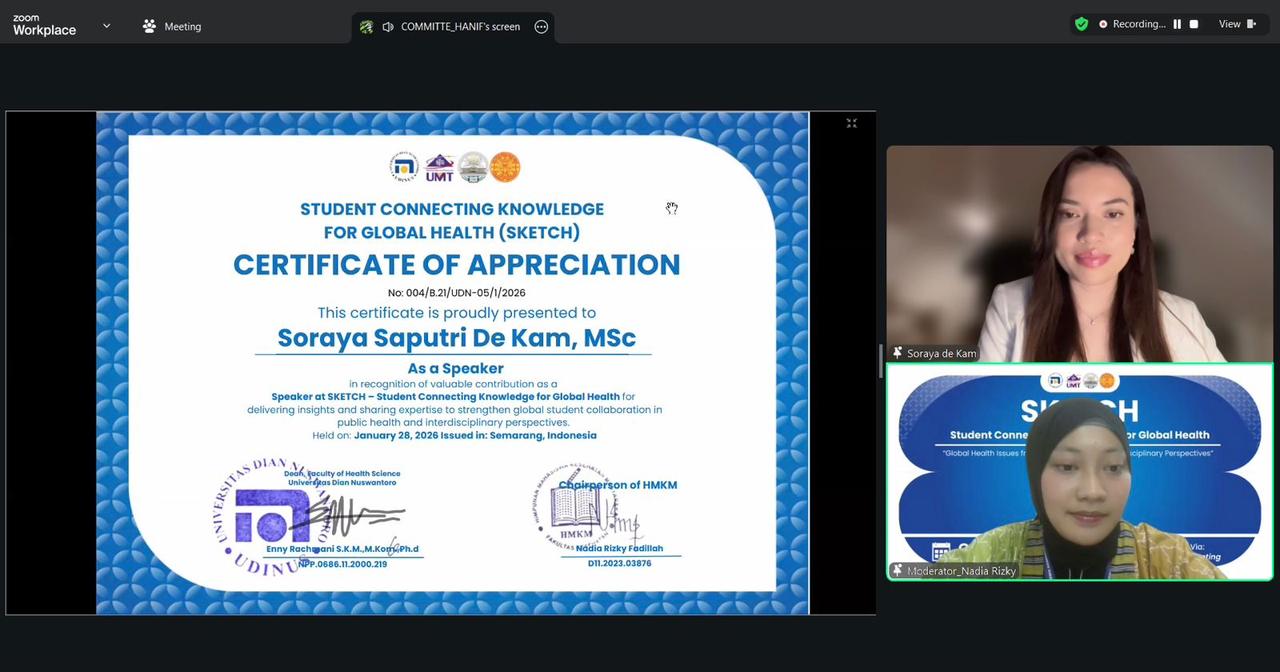1280x672 pixels.
Task: Expand the Zoom Workplace dropdown chevron
Action: pyautogui.click(x=106, y=26)
